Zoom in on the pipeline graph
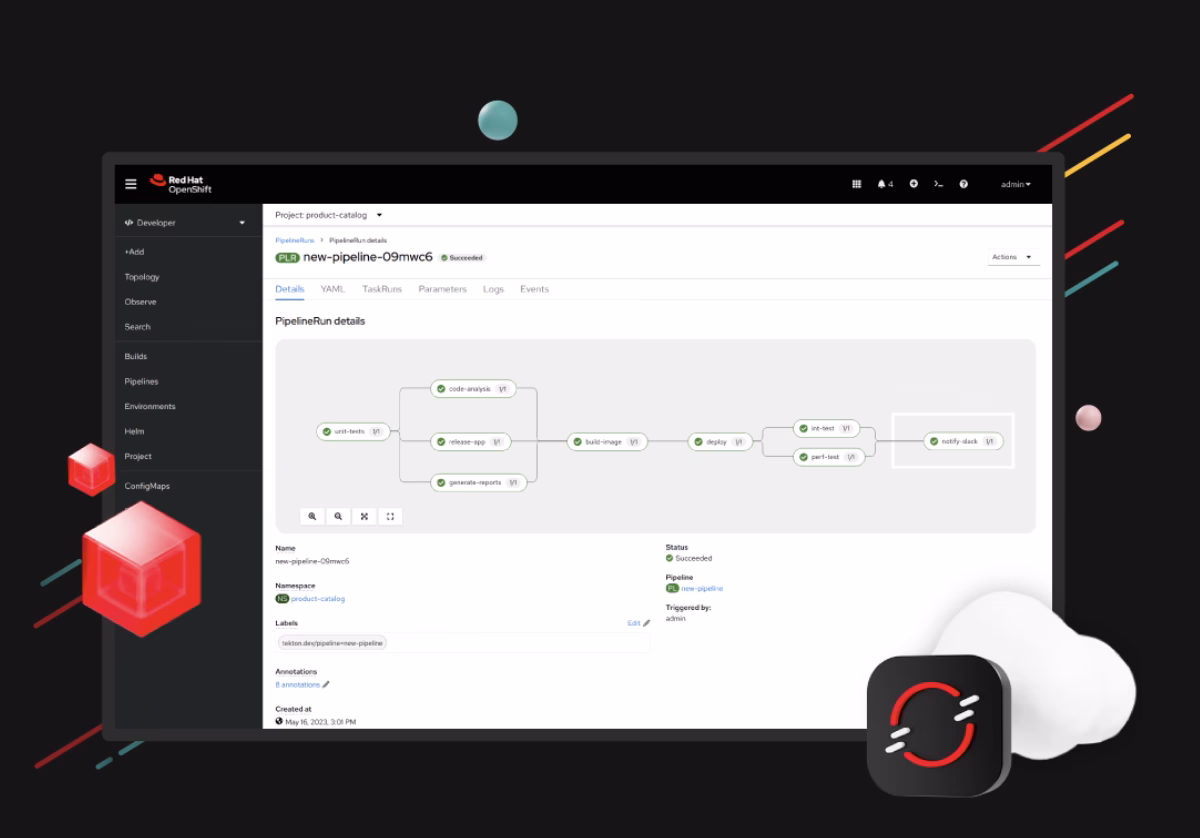This screenshot has height=838, width=1200. pos(313,516)
